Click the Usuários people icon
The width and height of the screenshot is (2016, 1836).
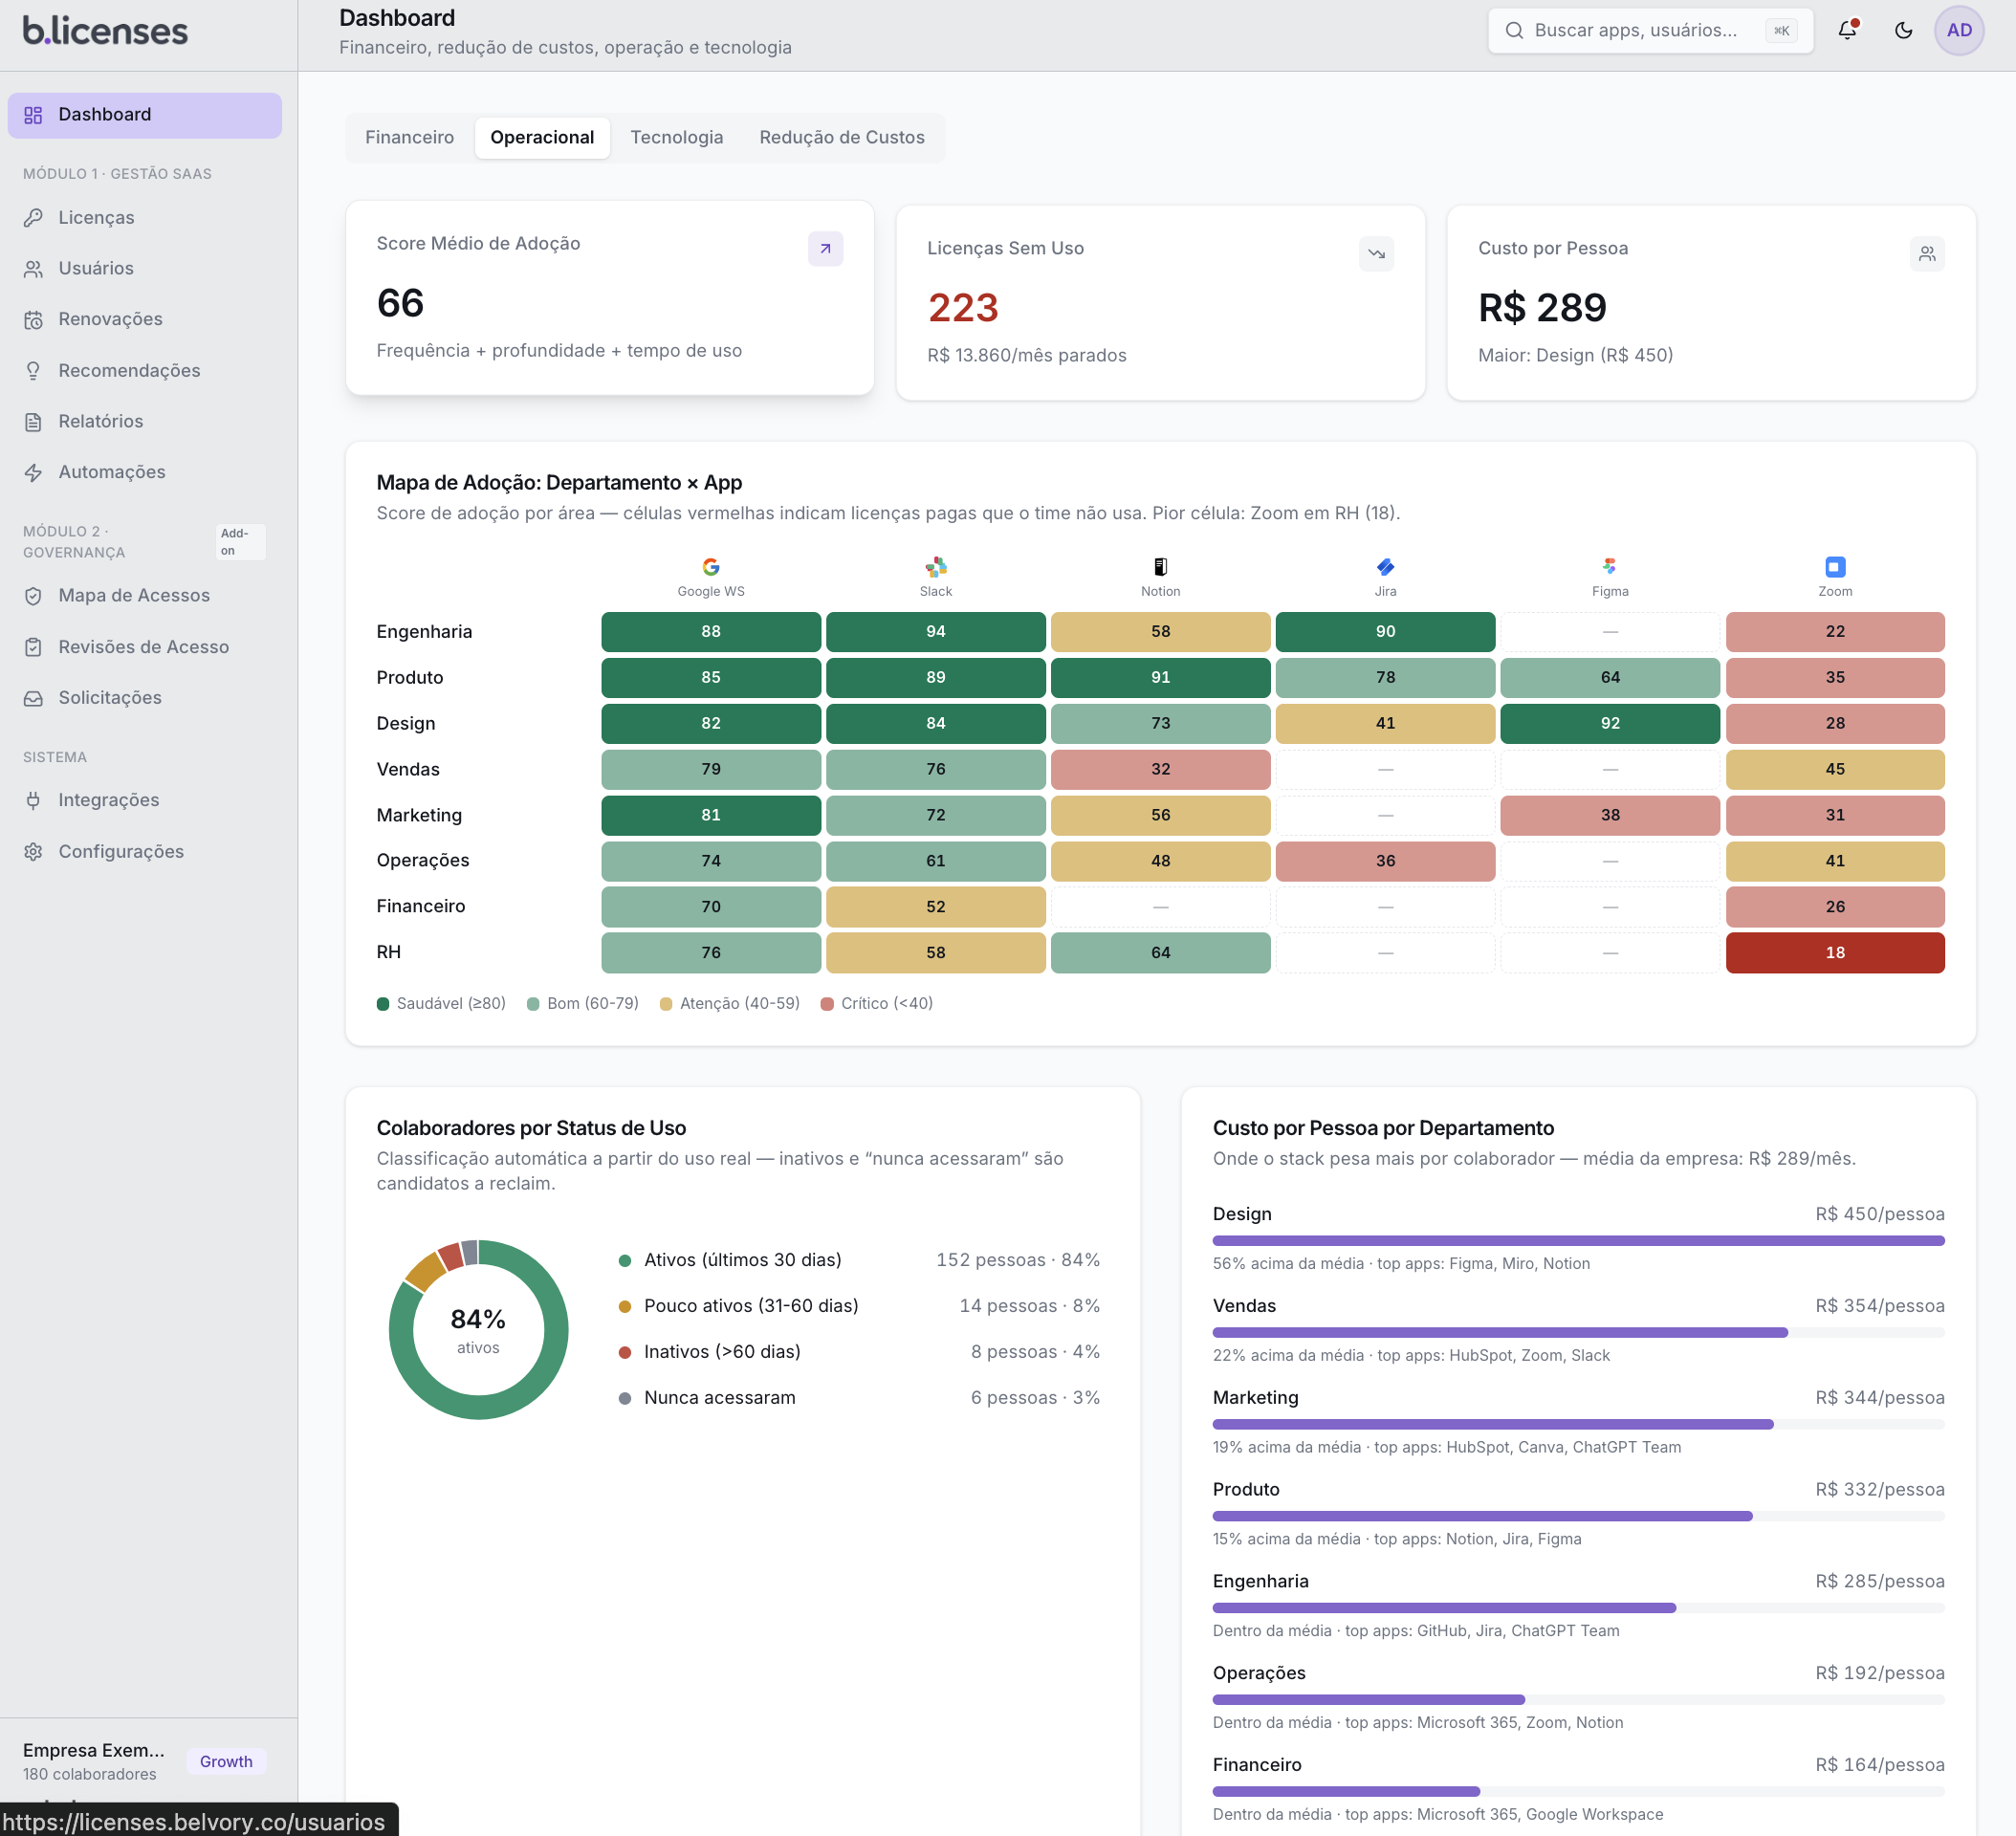(x=34, y=268)
